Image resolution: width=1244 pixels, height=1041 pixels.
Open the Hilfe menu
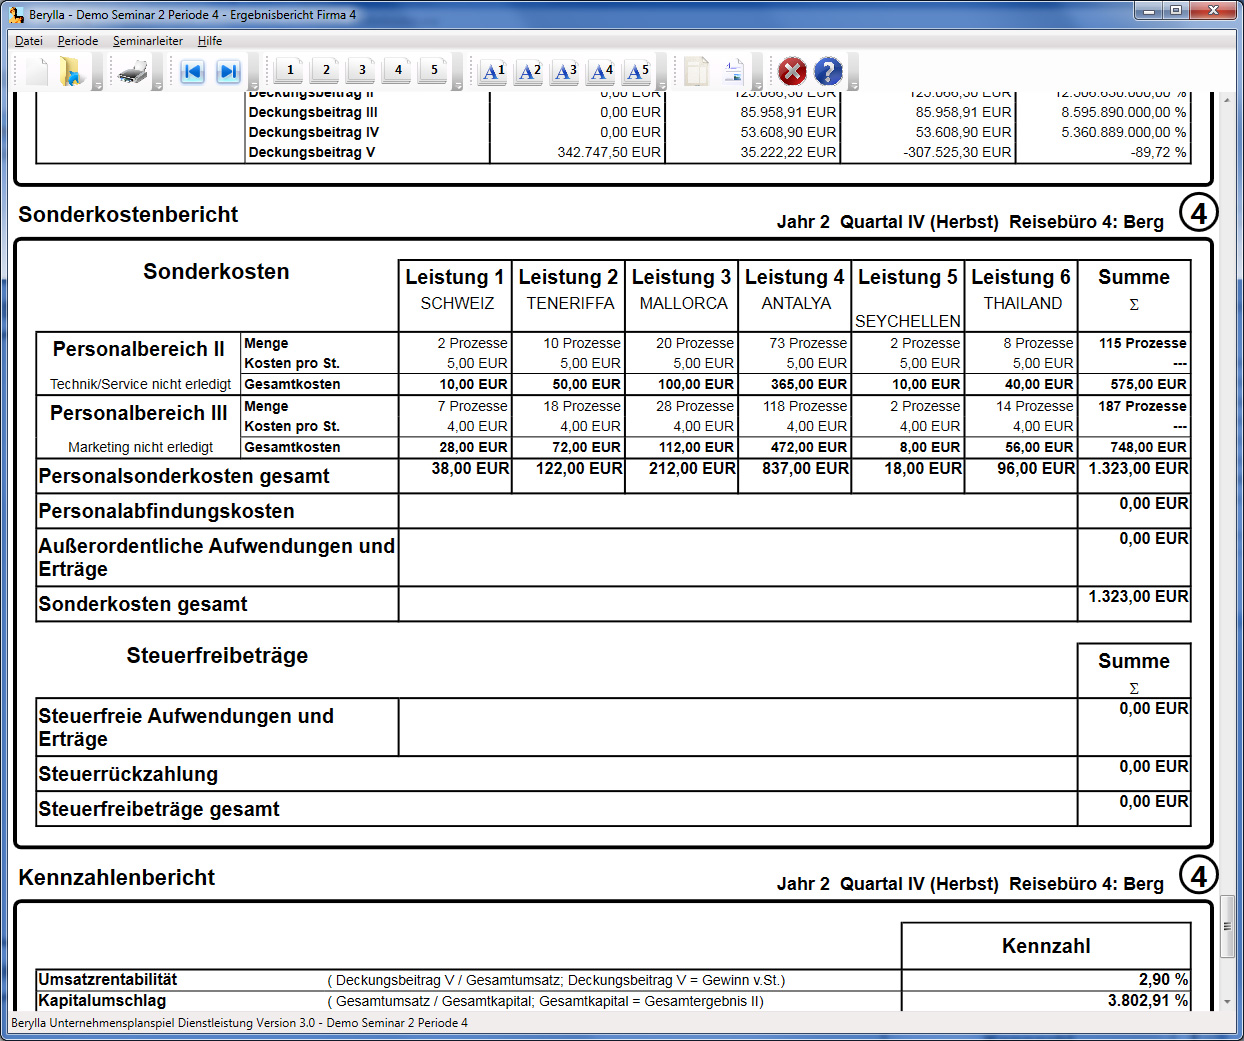[210, 41]
